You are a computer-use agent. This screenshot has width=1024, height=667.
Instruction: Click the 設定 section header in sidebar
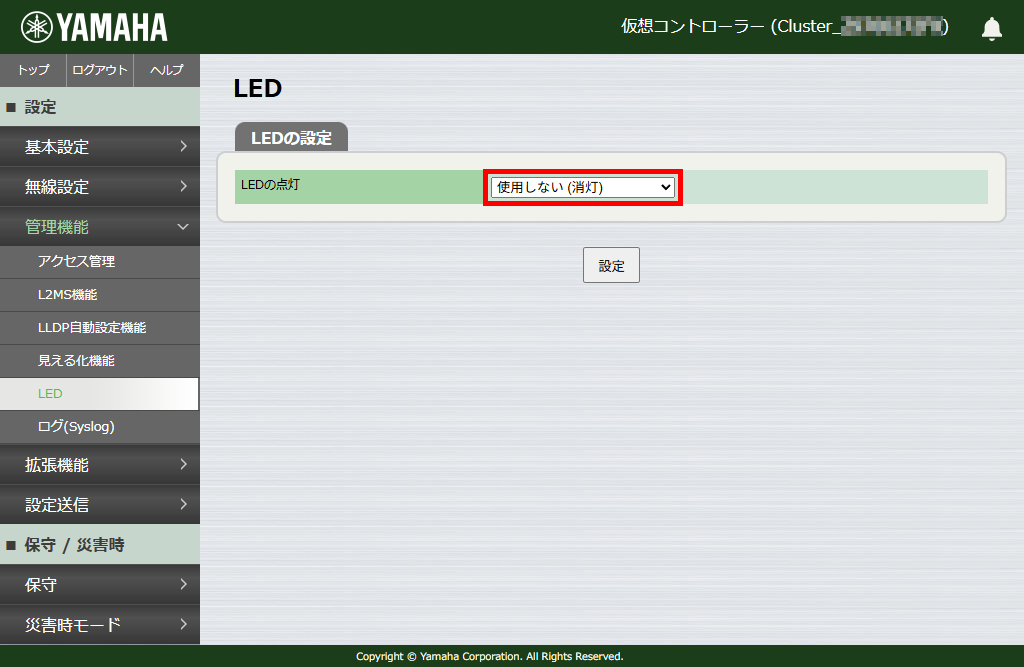coord(100,107)
